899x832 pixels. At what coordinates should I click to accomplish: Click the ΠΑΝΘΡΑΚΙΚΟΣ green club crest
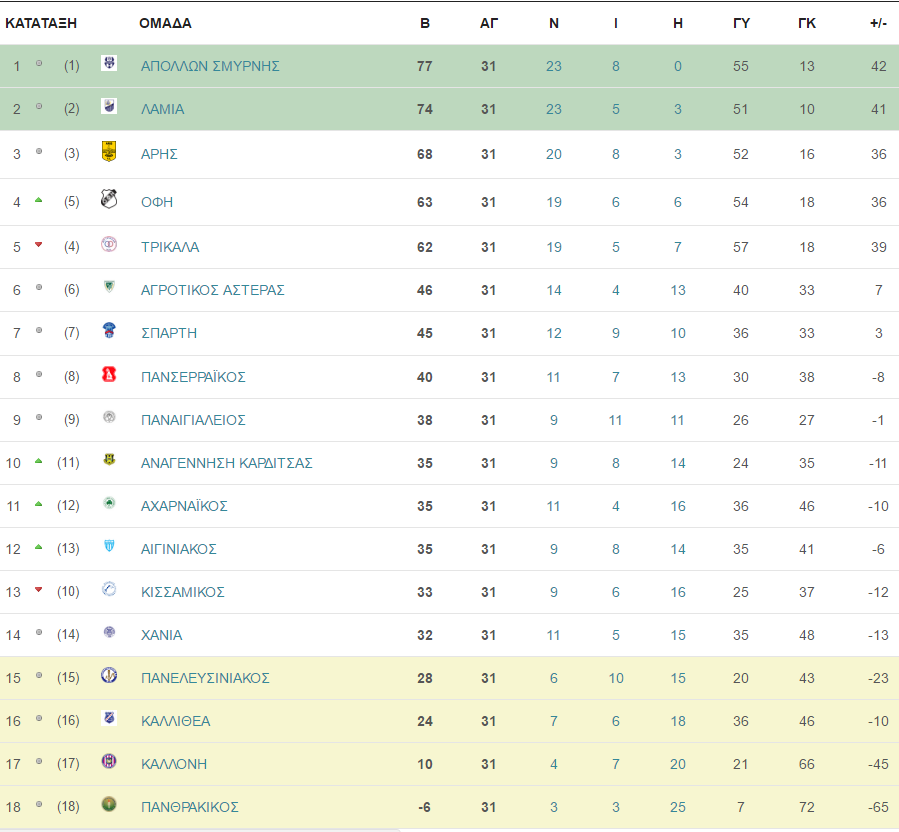click(109, 804)
